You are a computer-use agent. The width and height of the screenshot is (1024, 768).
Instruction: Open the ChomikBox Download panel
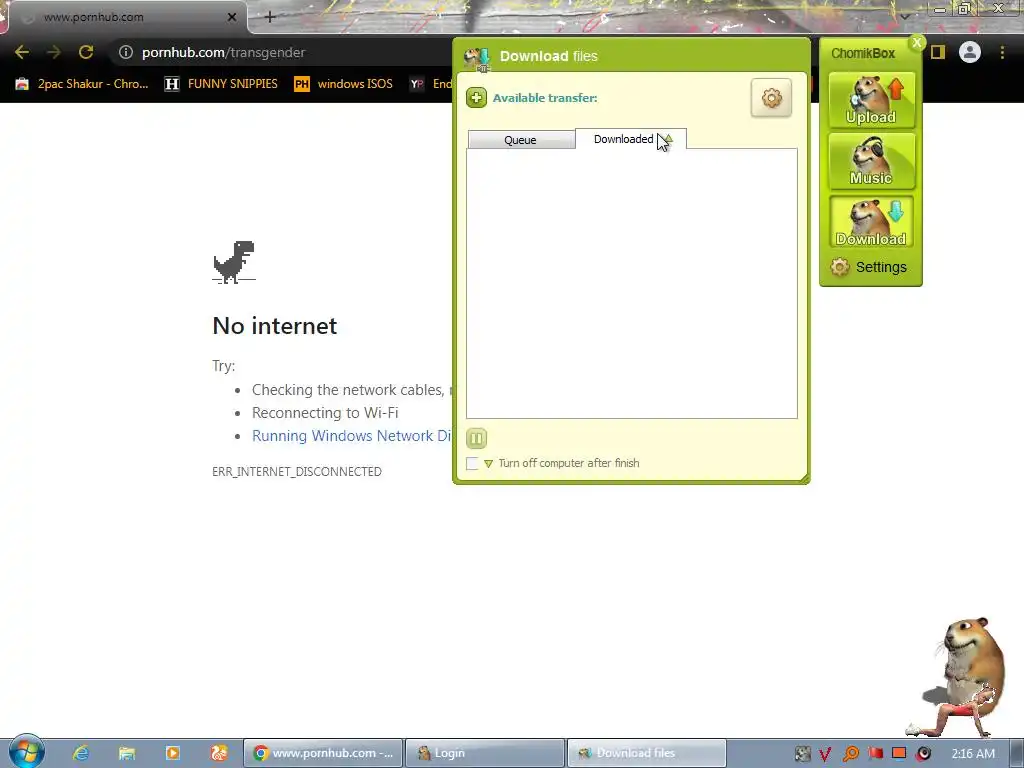871,222
